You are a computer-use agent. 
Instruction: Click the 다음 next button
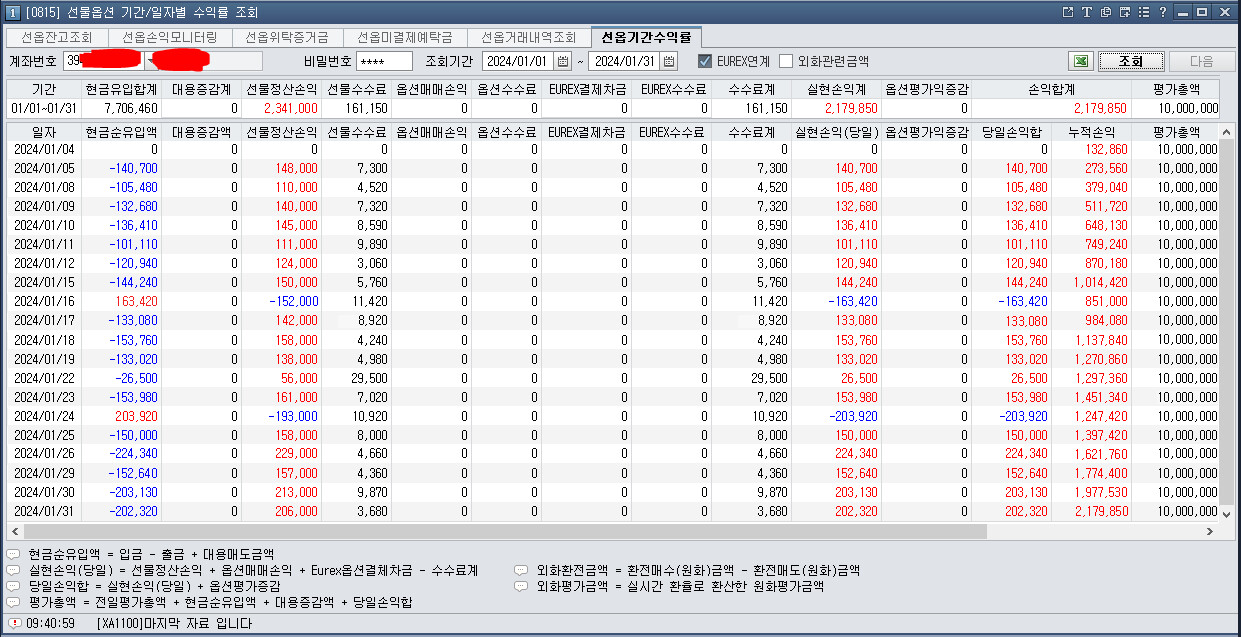[x=1201, y=61]
